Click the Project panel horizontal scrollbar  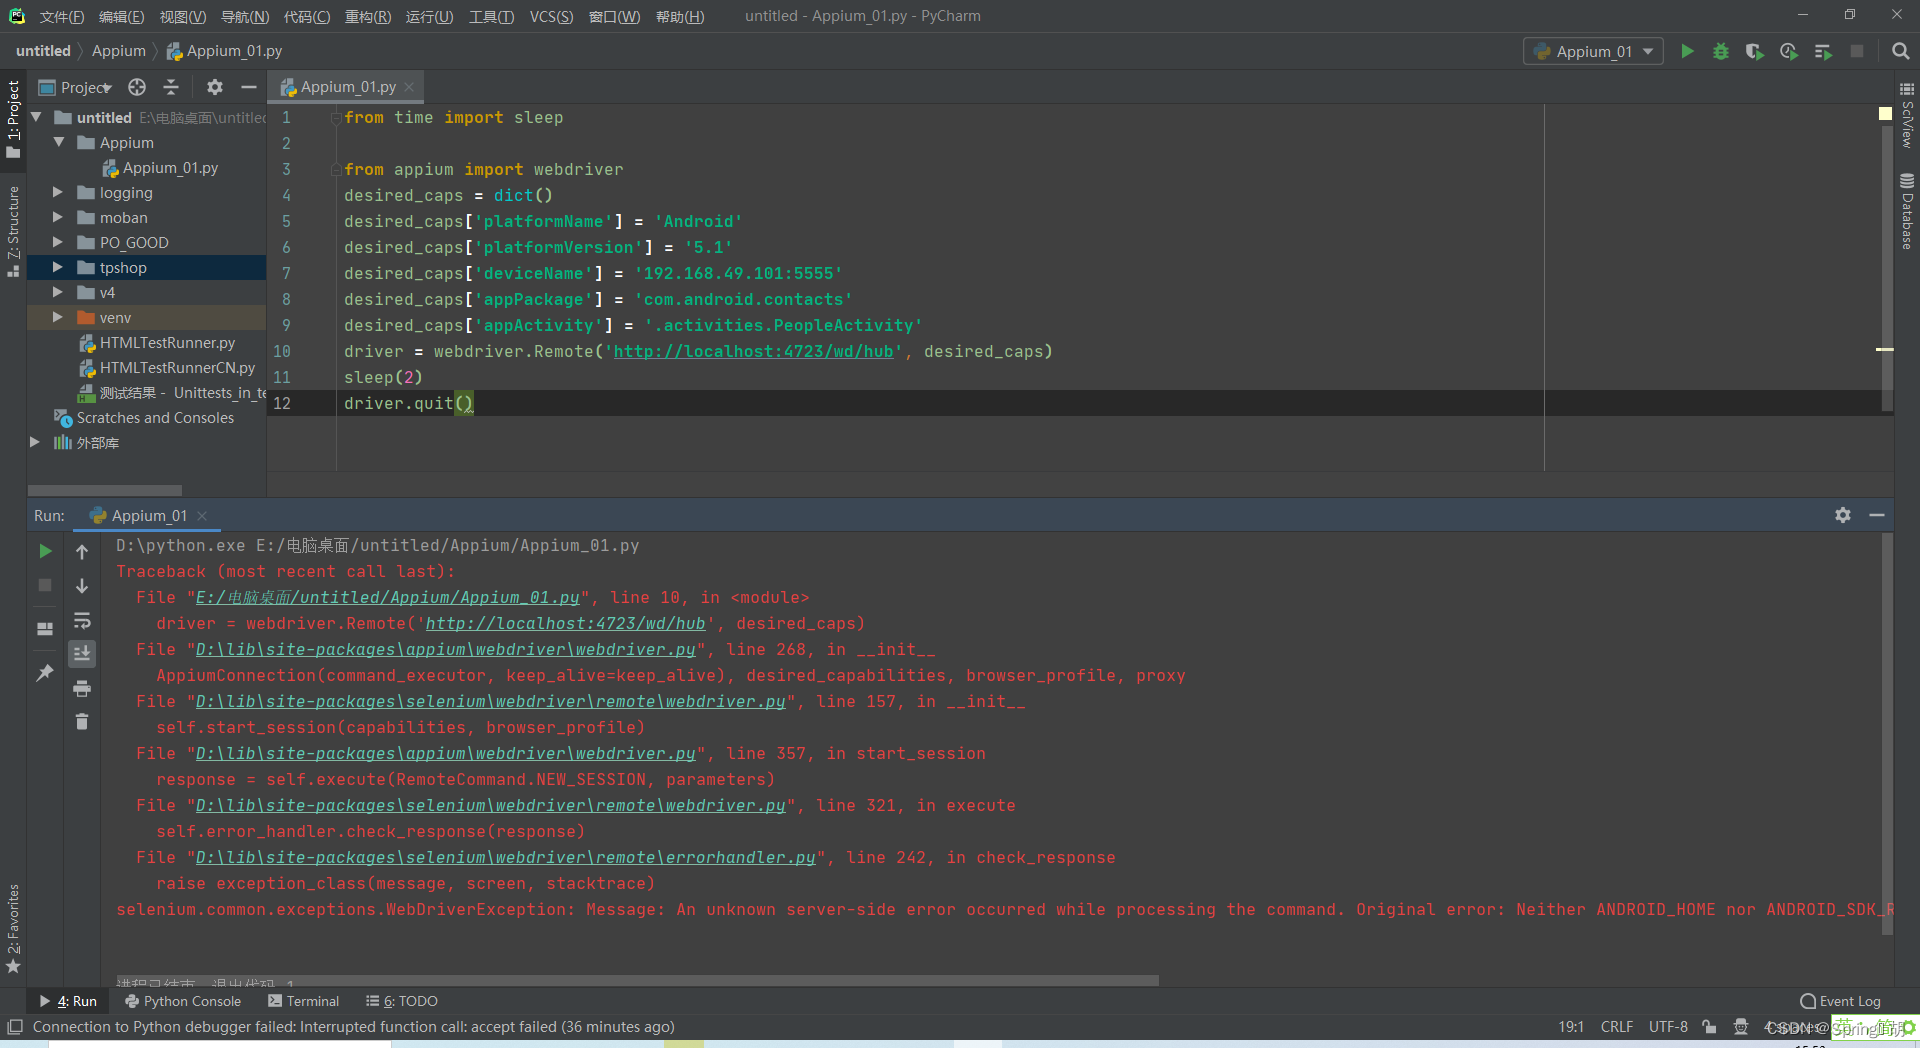[105, 490]
